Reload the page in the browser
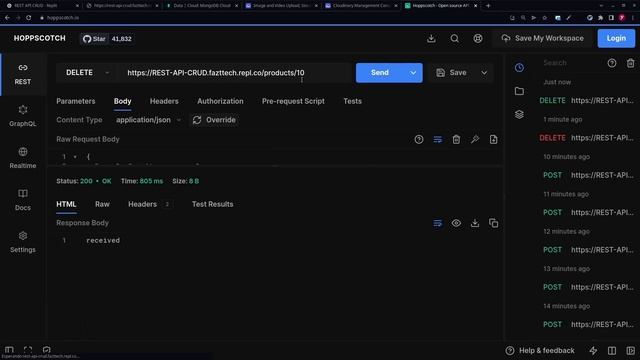 (x=29, y=18)
